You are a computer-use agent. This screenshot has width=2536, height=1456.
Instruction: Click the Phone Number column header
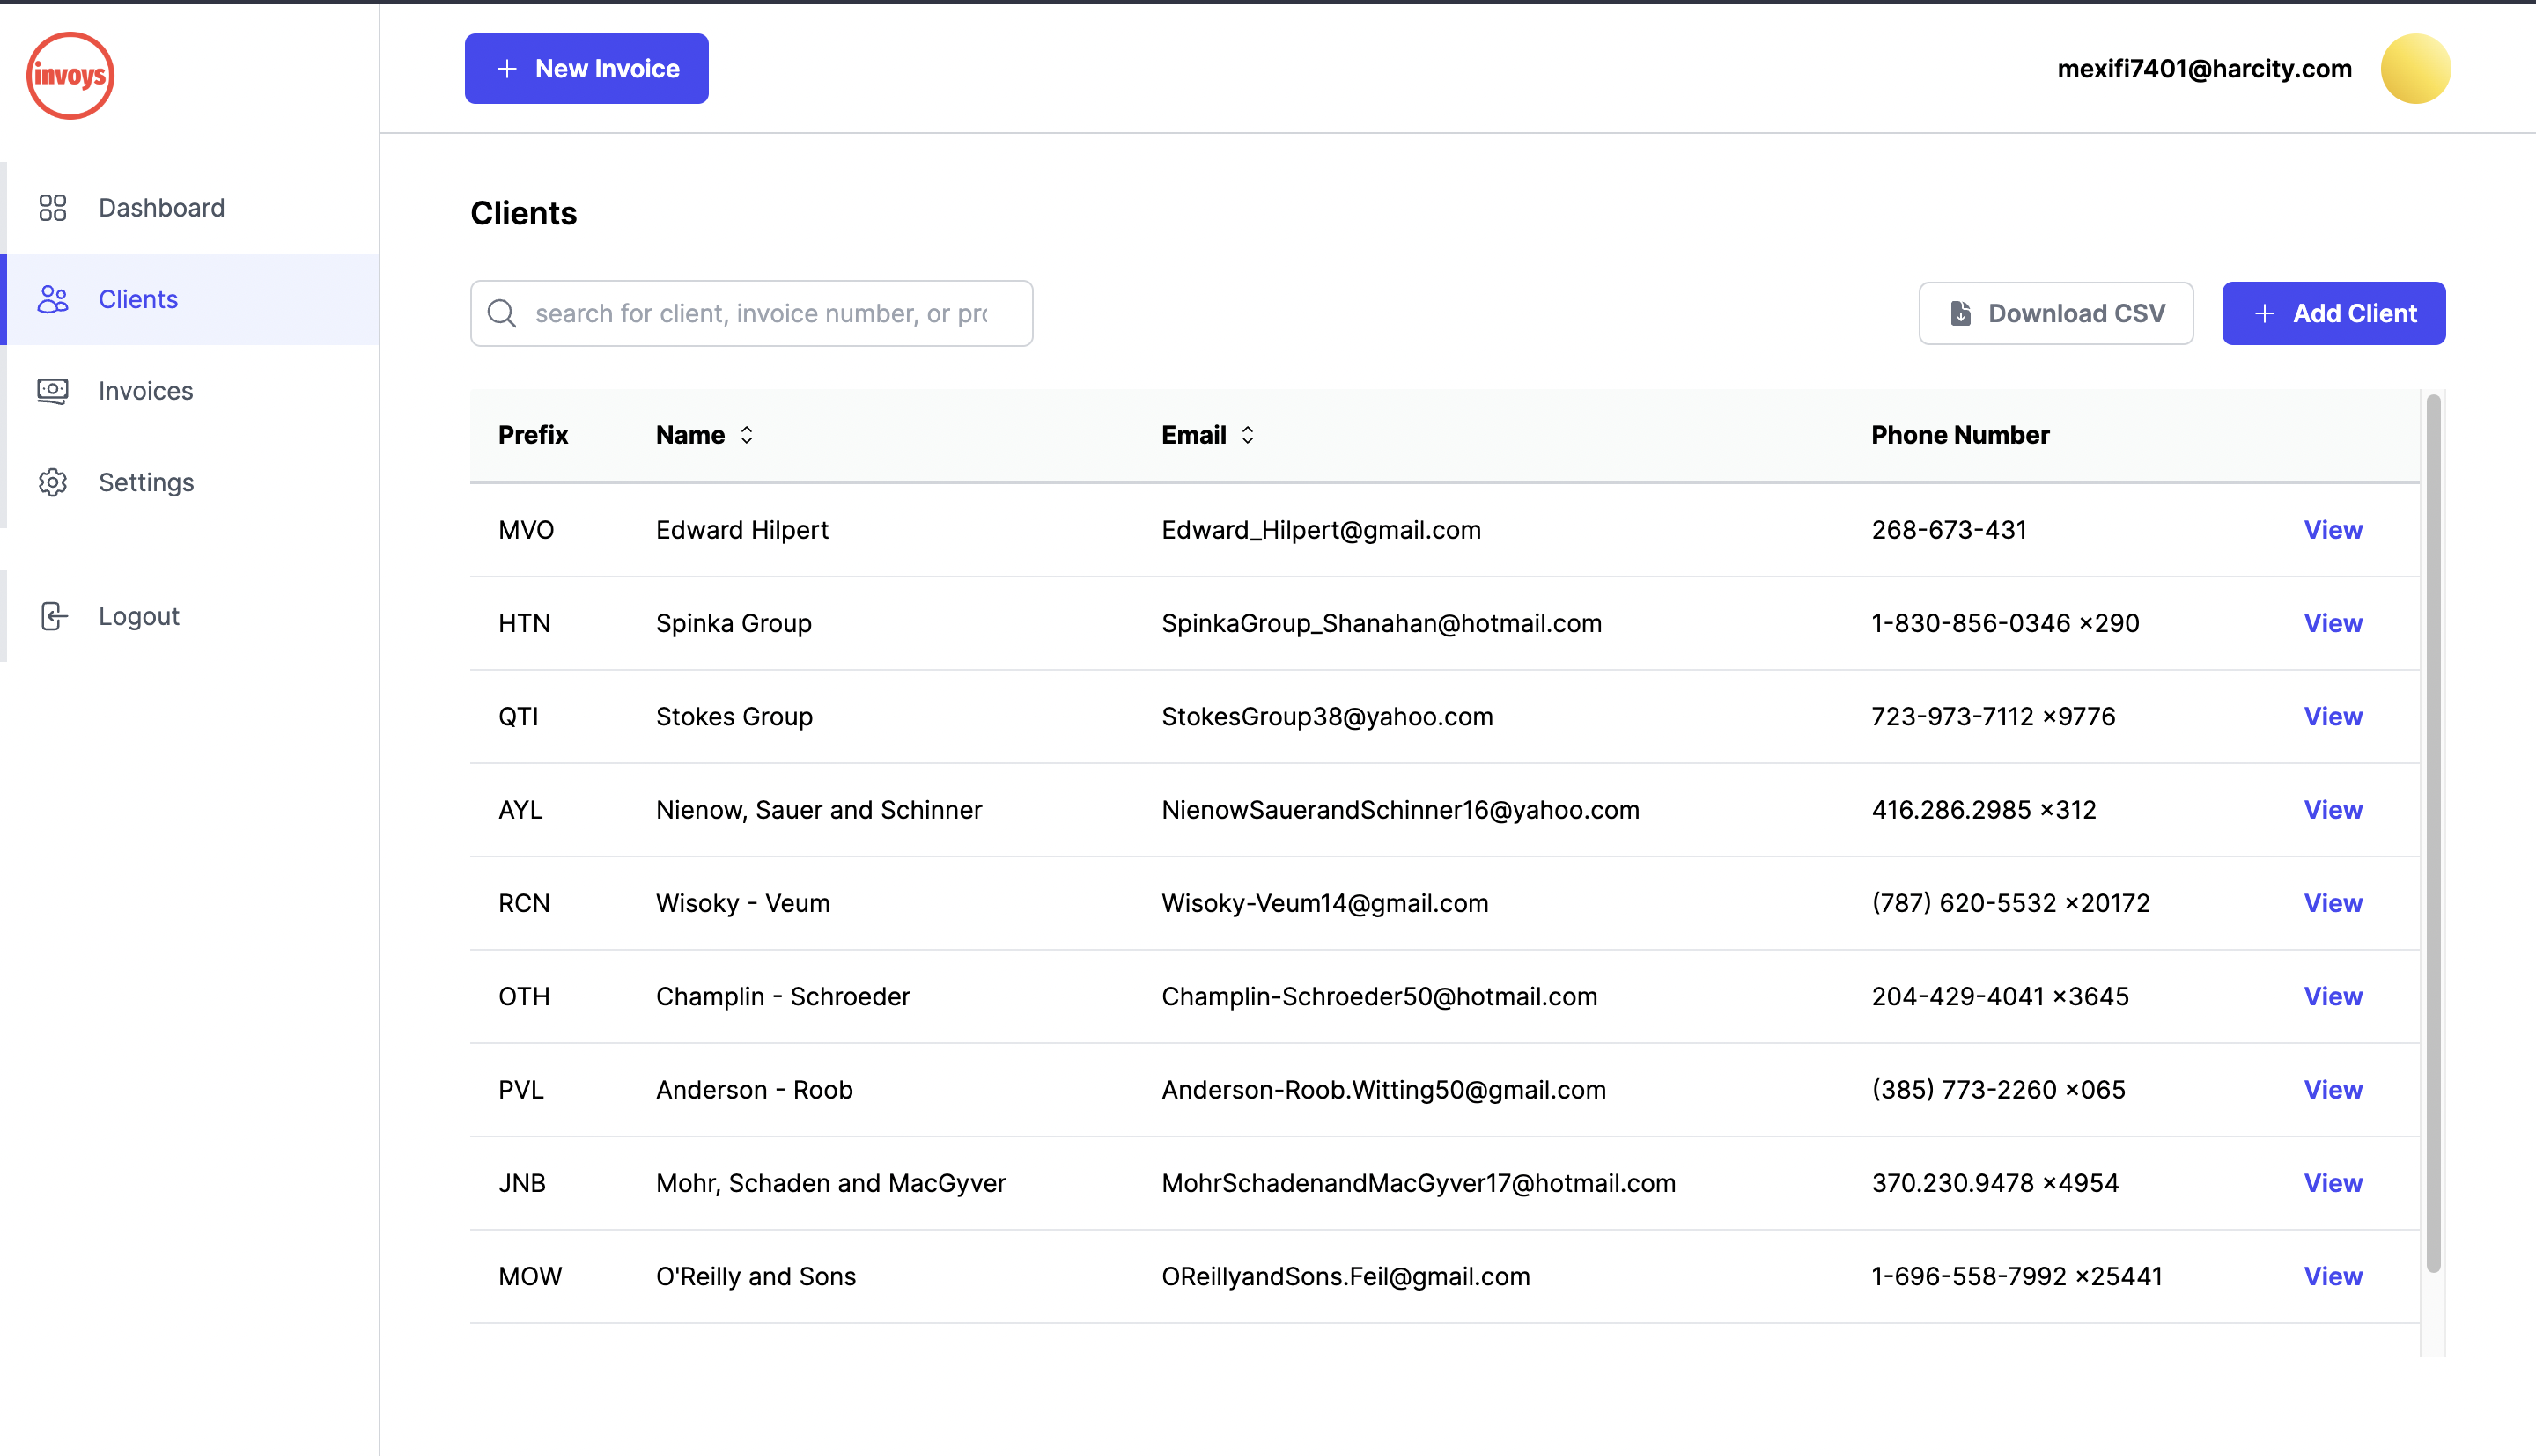[x=1960, y=435]
